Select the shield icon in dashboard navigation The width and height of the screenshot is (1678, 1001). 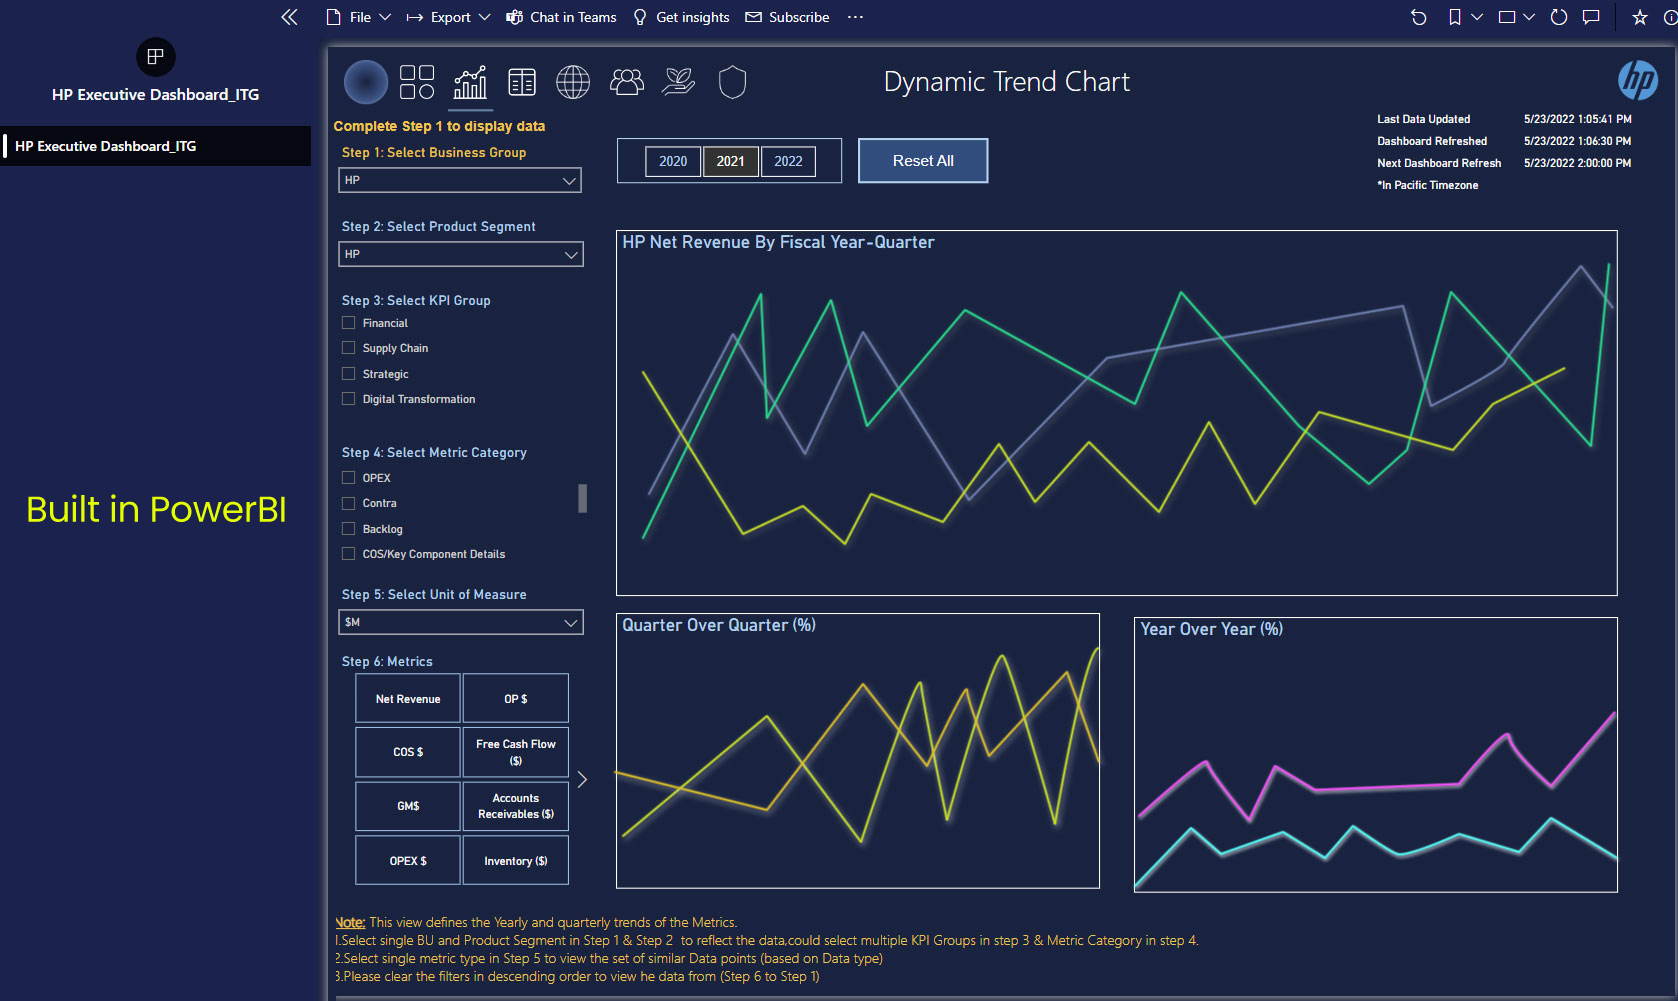(x=732, y=82)
